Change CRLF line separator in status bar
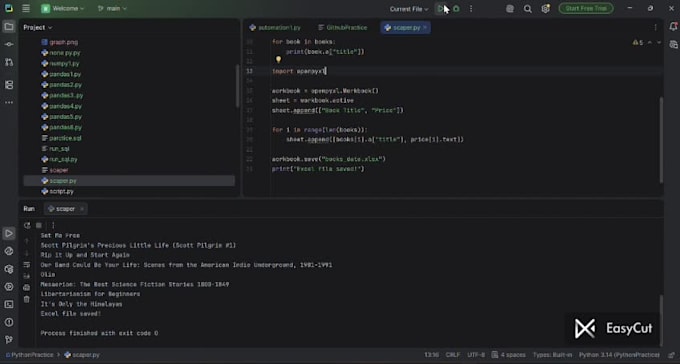 [x=453, y=355]
